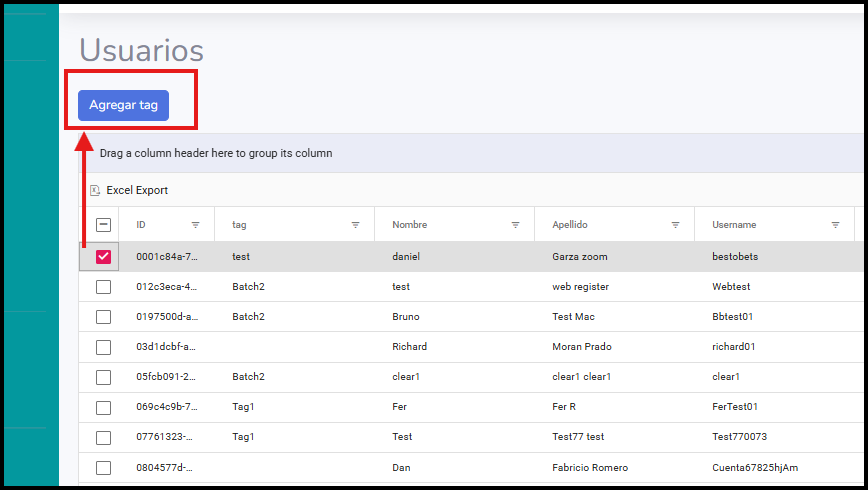
Task: Click surname cell 'Fer R'
Action: tap(564, 407)
